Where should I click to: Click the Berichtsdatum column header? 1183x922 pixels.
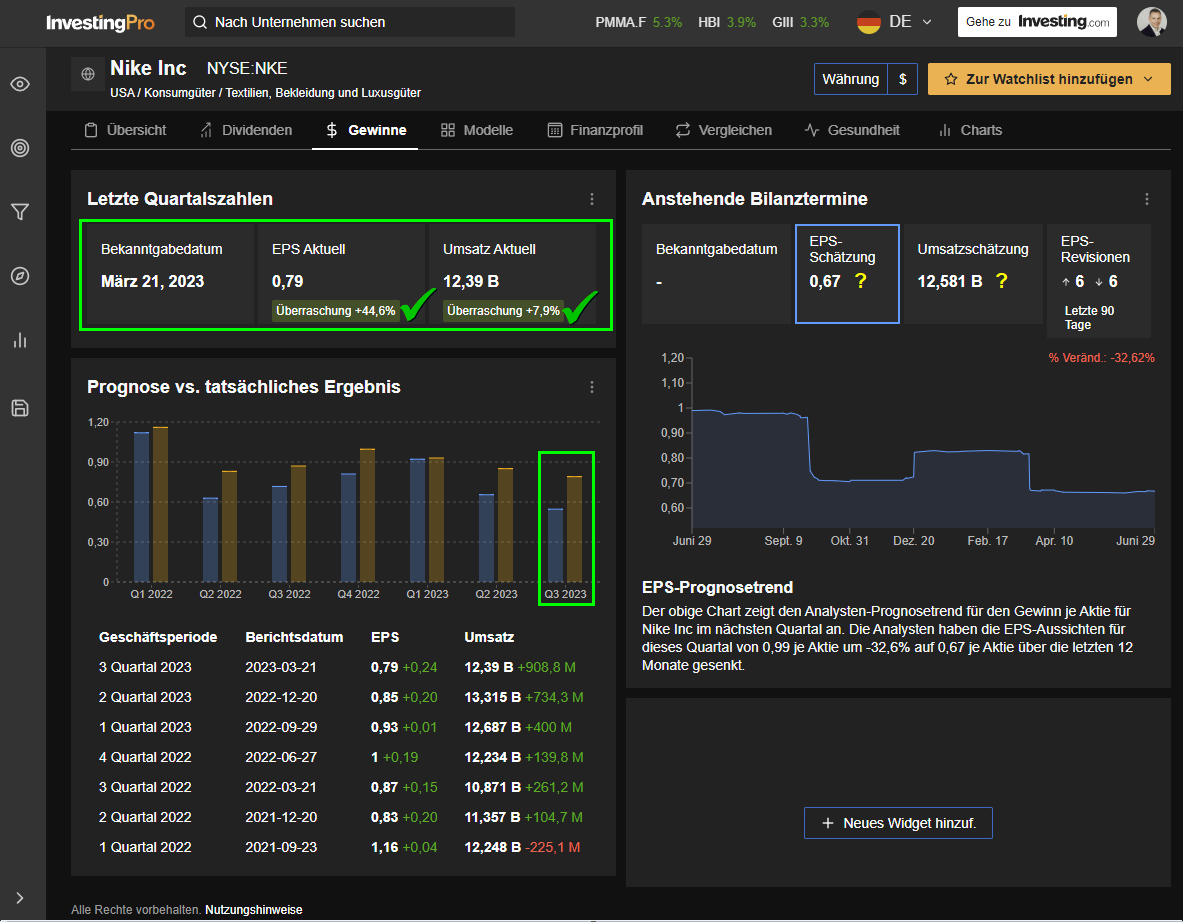pyautogui.click(x=294, y=638)
